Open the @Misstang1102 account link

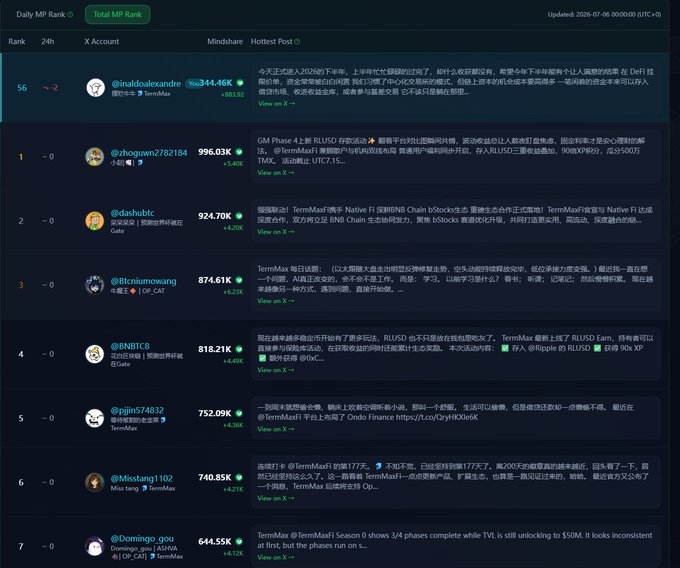(141, 478)
